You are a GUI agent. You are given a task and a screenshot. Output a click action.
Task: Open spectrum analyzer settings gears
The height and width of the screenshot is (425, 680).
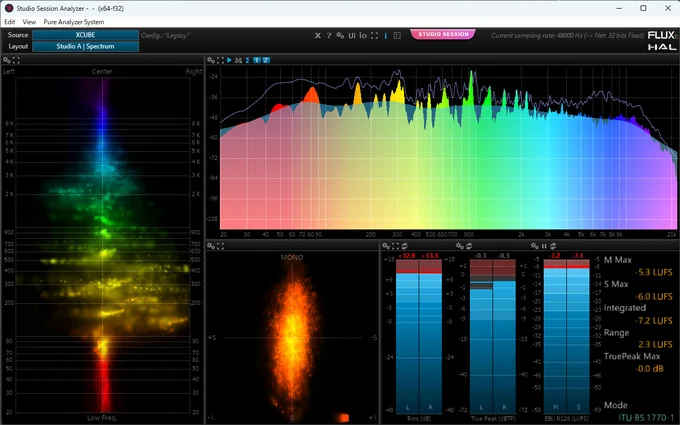coord(211,60)
